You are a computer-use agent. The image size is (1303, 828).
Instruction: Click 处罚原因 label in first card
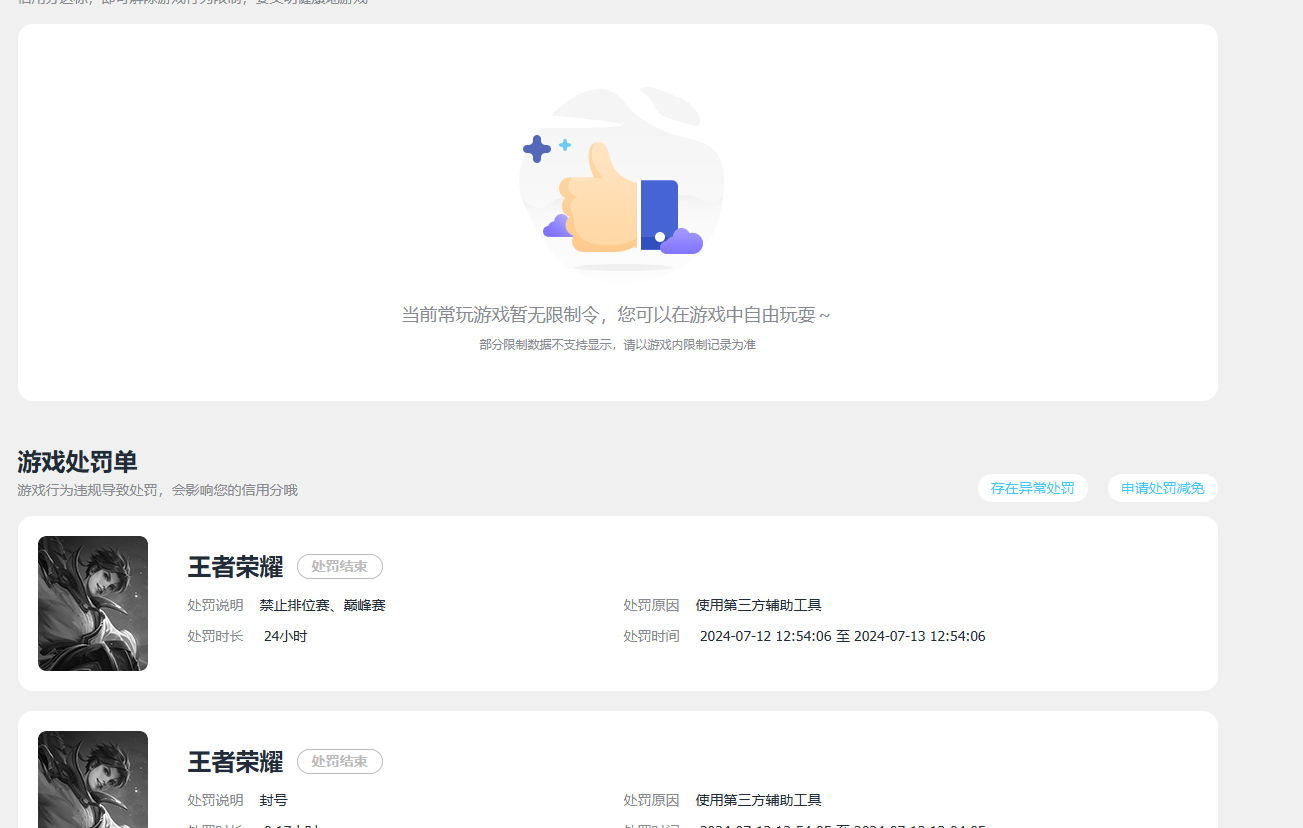651,605
